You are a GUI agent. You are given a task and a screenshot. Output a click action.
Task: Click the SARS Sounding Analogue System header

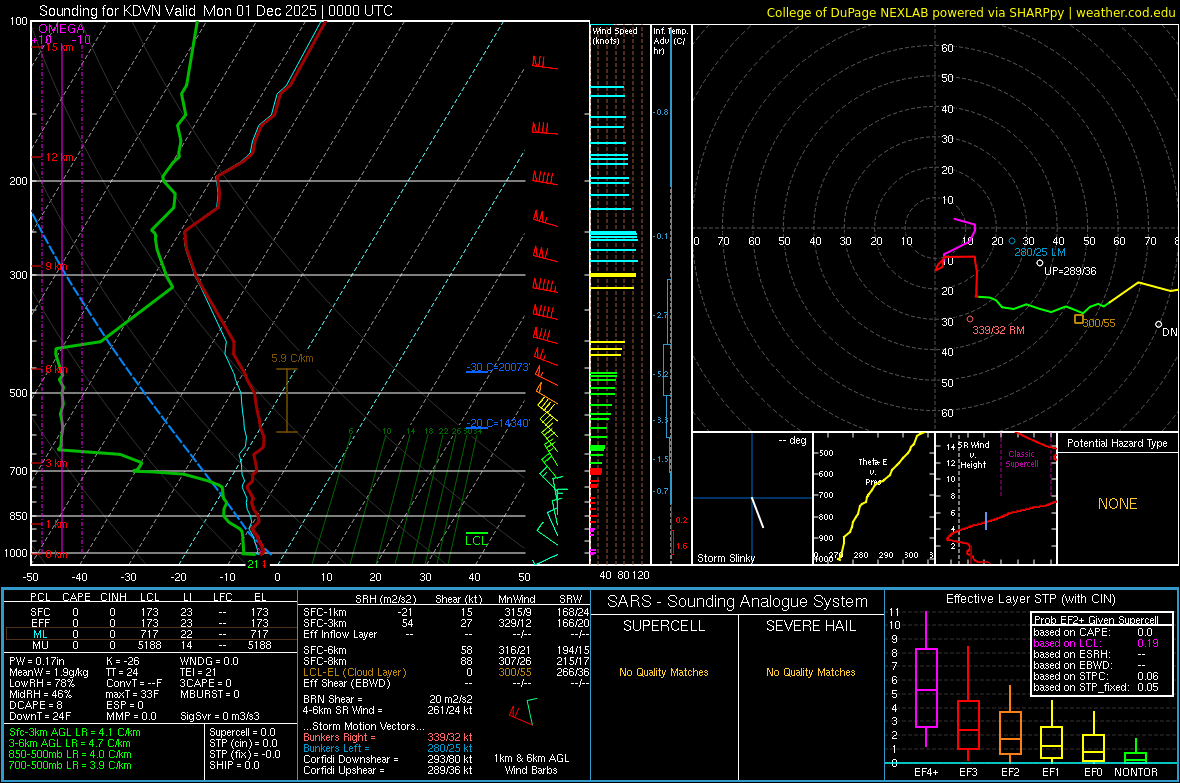737,602
